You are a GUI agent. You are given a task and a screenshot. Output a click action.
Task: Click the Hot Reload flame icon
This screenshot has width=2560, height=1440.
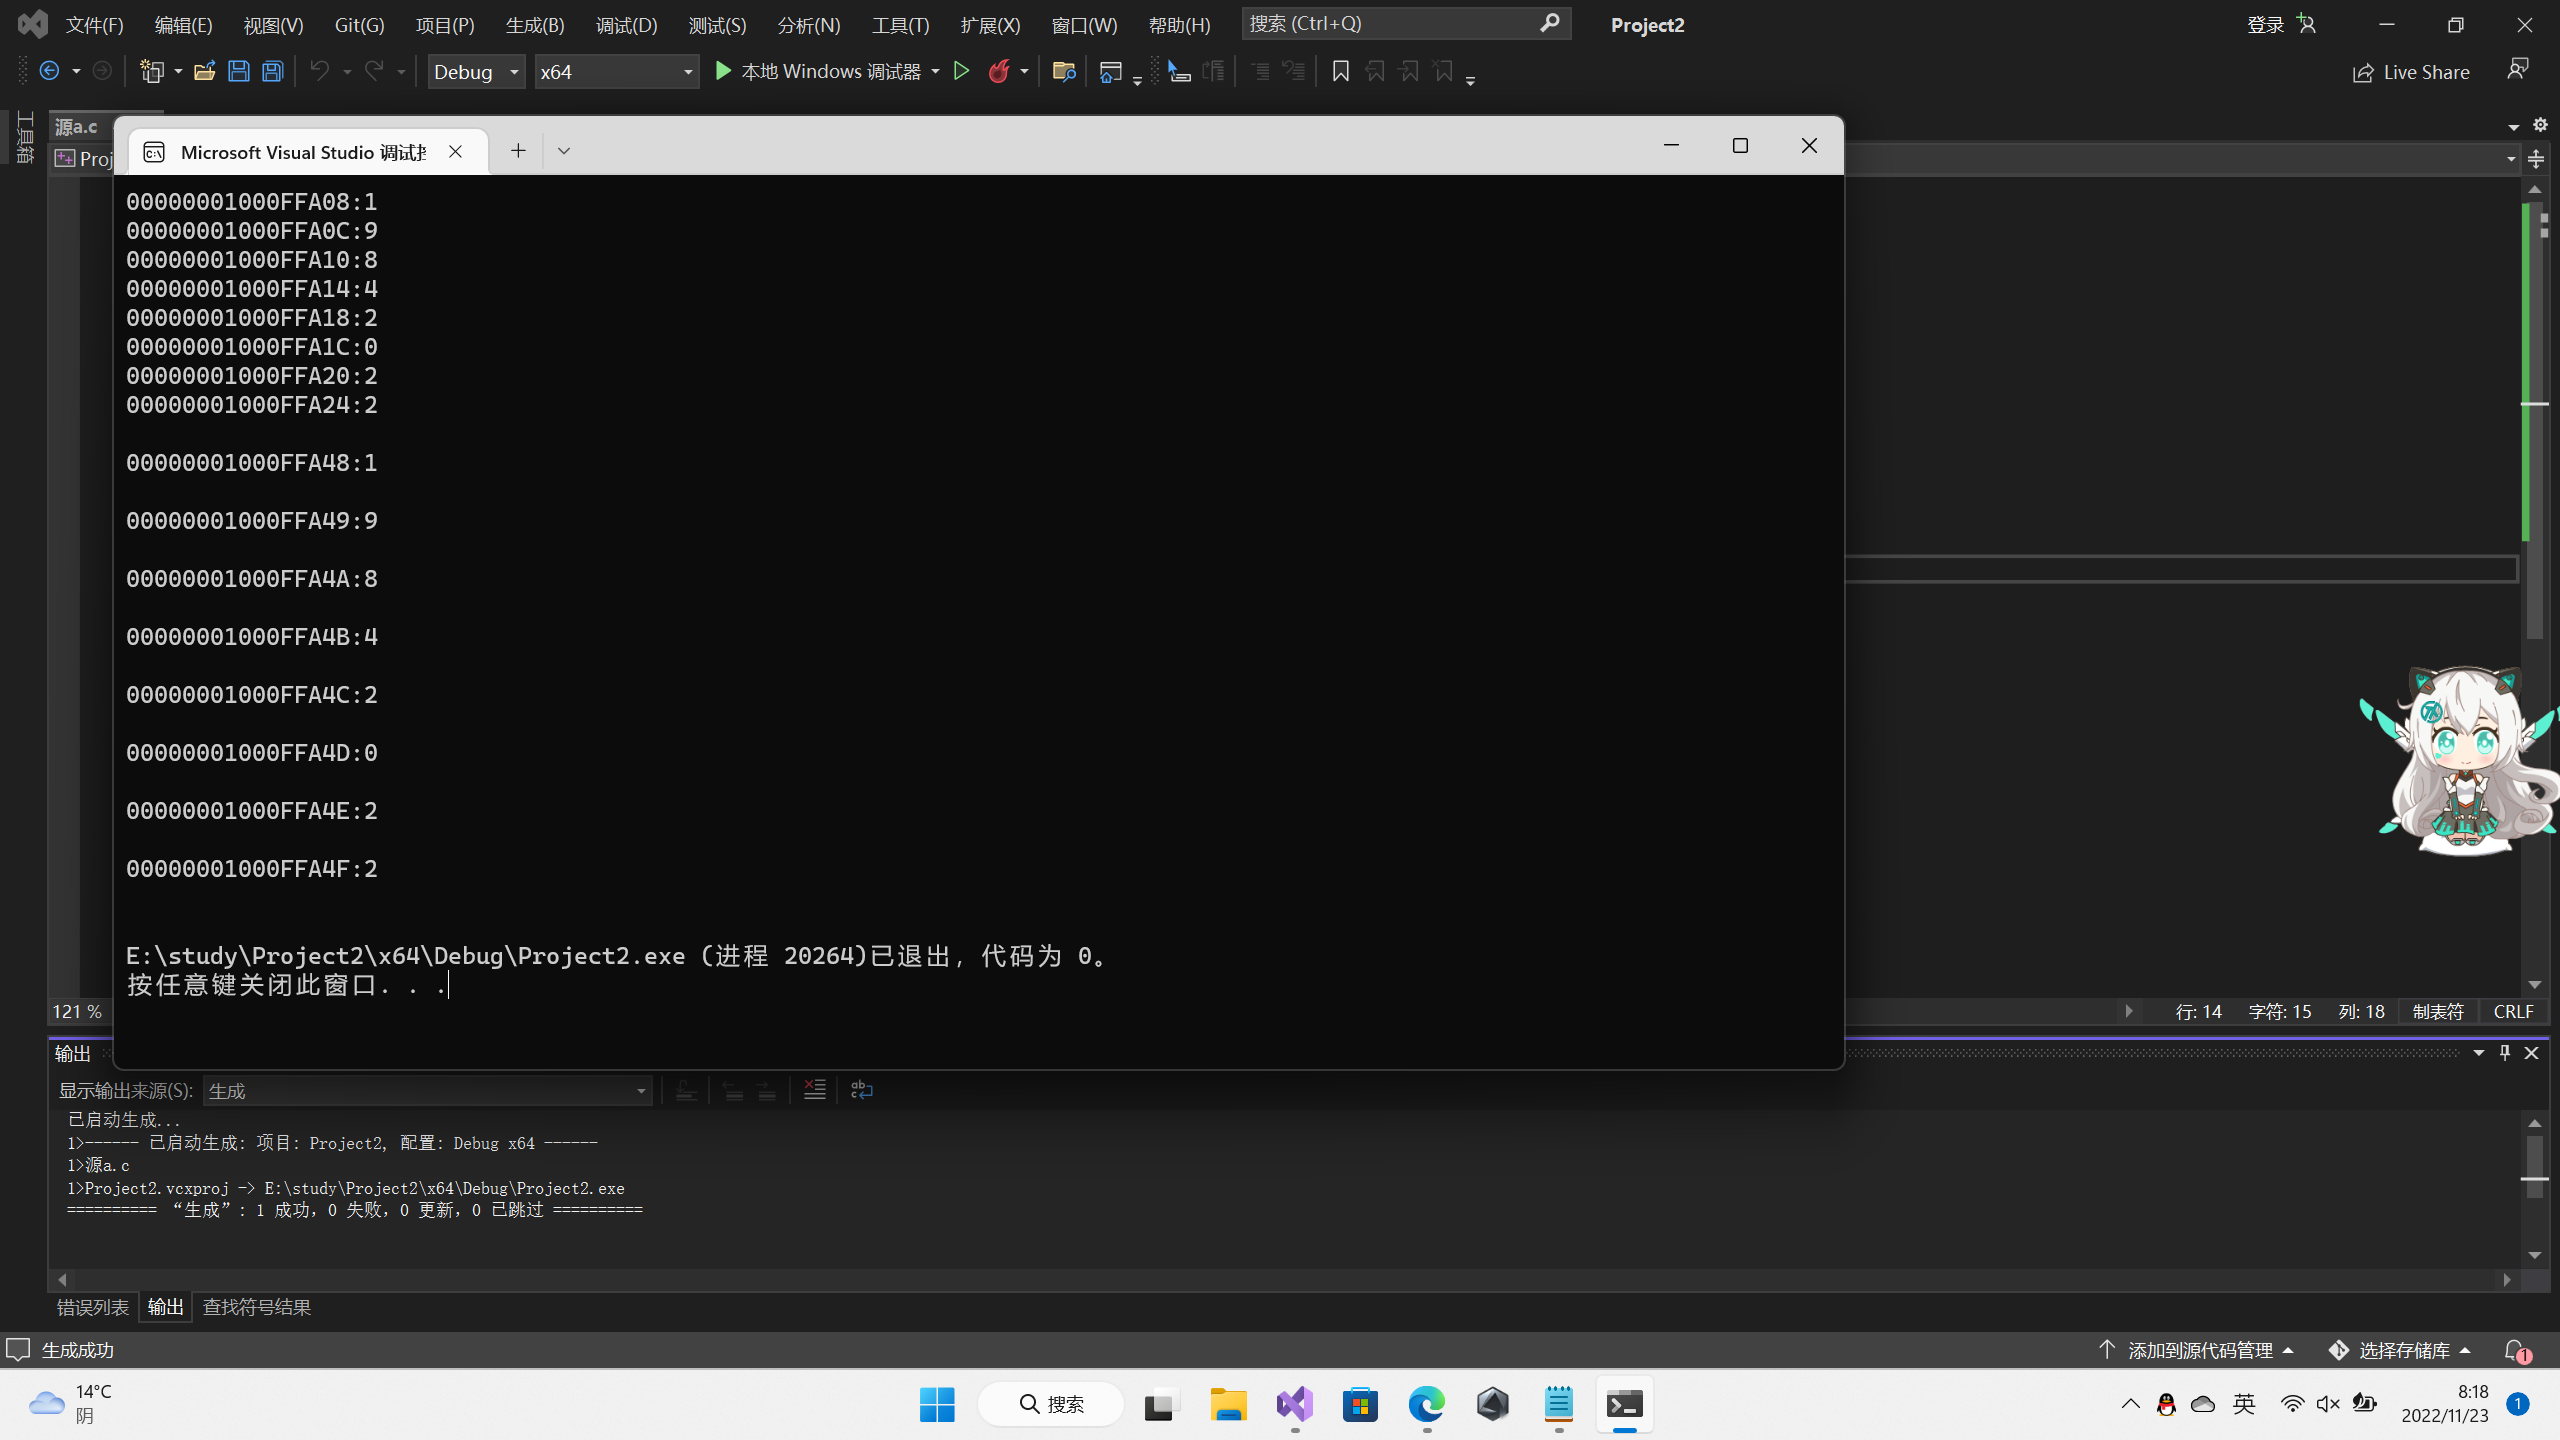pyautogui.click(x=998, y=71)
